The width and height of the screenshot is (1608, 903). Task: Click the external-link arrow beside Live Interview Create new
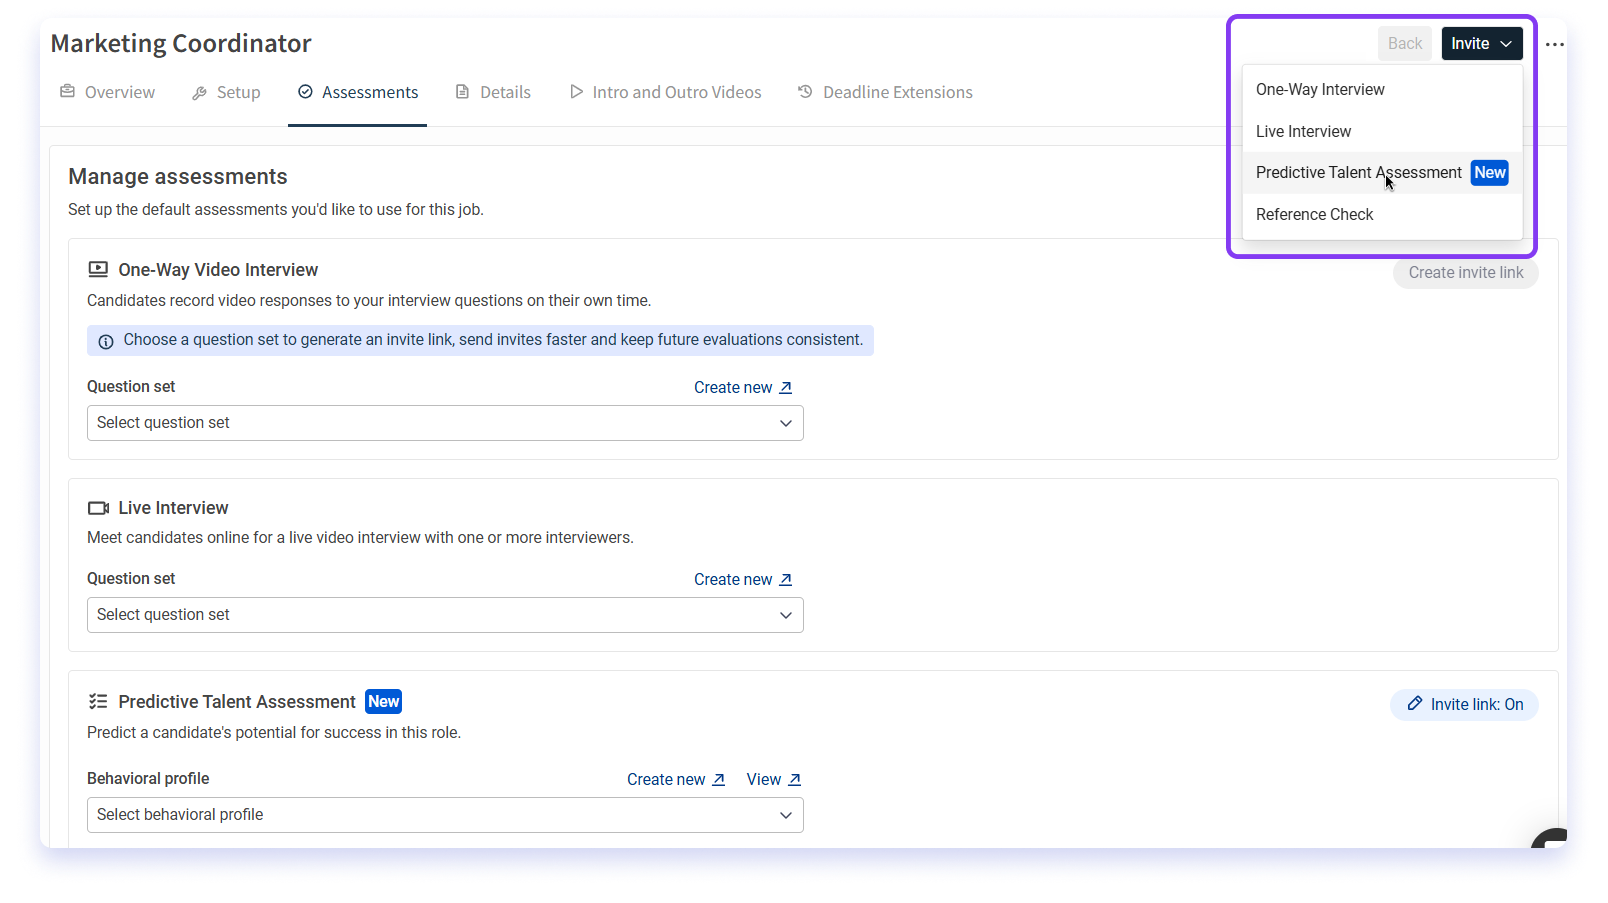[x=786, y=580]
